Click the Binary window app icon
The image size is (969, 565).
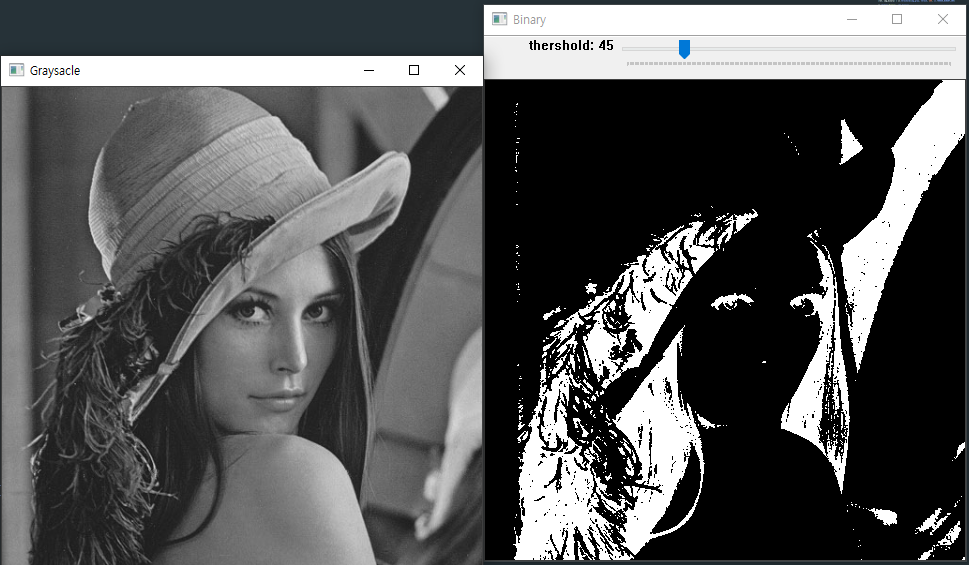[x=499, y=19]
